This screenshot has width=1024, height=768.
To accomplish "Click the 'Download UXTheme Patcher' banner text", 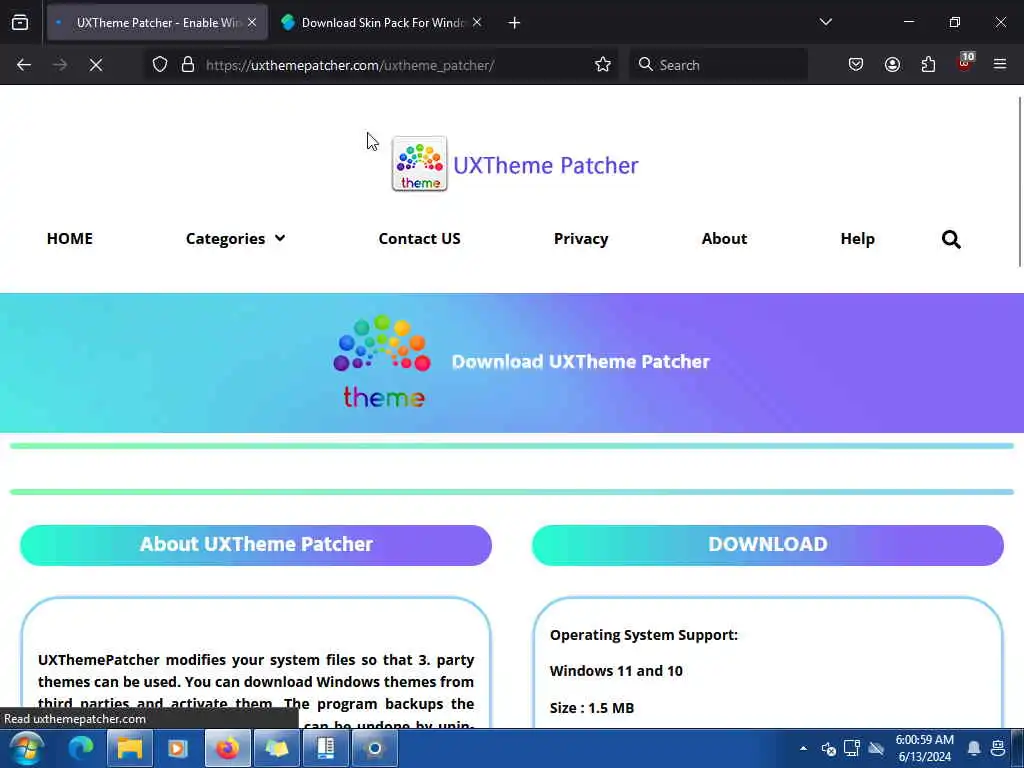I will [581, 362].
